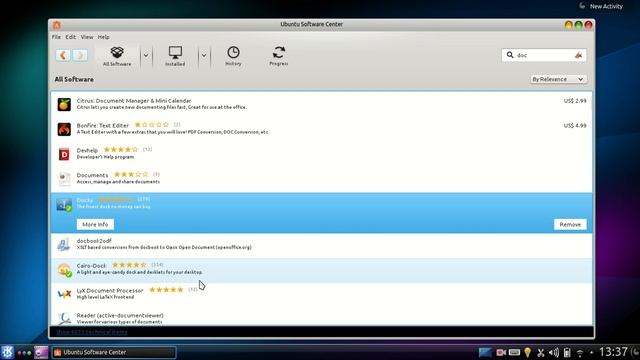Click More Info for Docky
Screen dimensions: 640x360
pos(95,224)
